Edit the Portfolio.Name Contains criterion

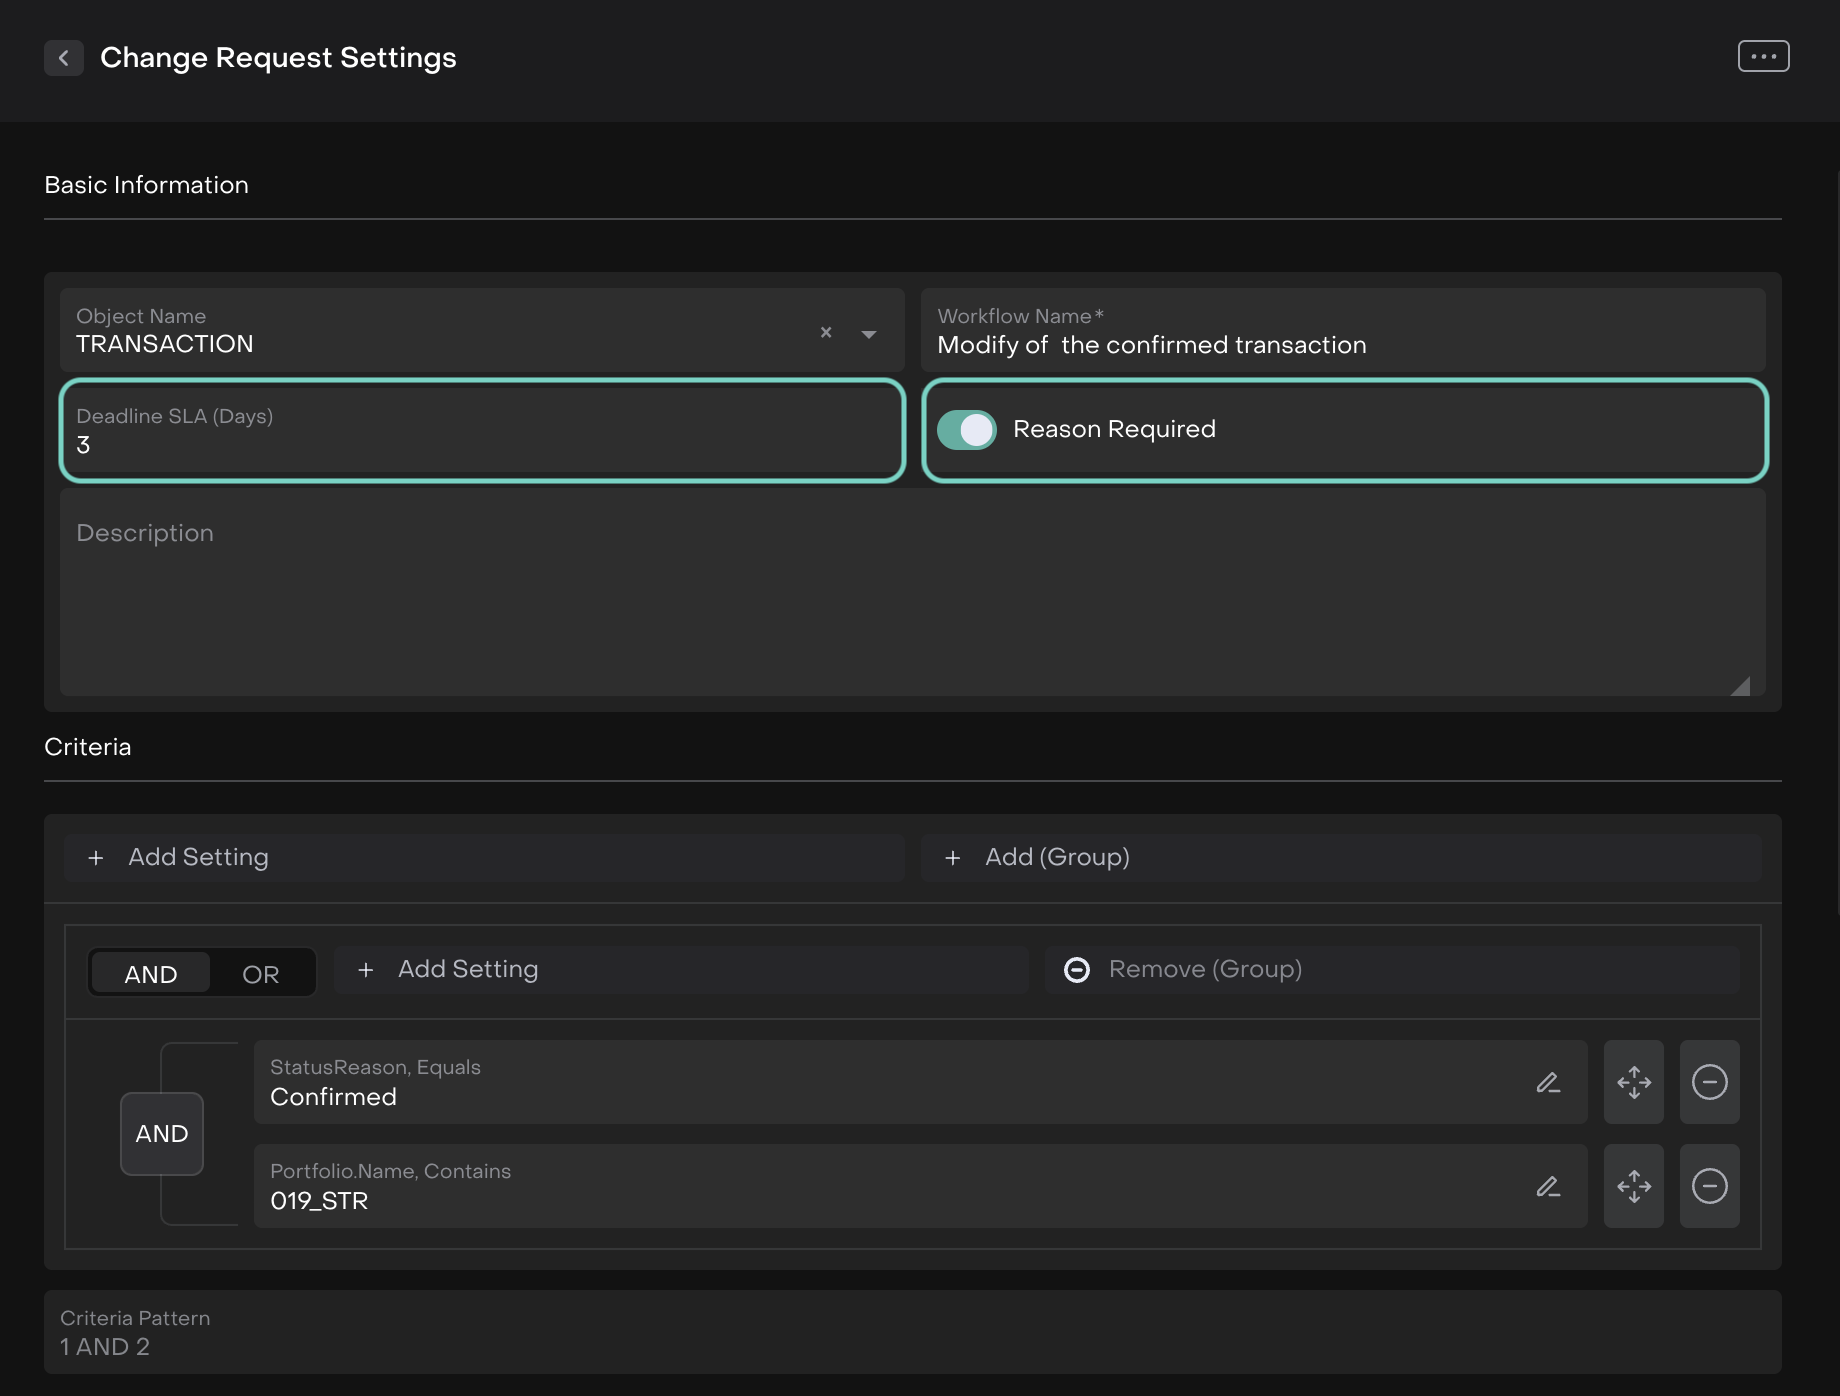[x=1548, y=1186]
